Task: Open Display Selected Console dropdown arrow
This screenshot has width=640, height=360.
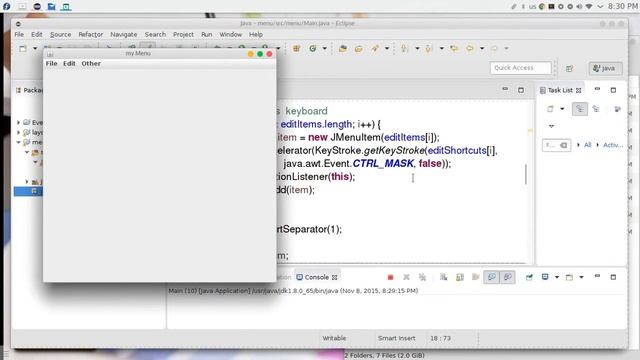Action: point(557,278)
